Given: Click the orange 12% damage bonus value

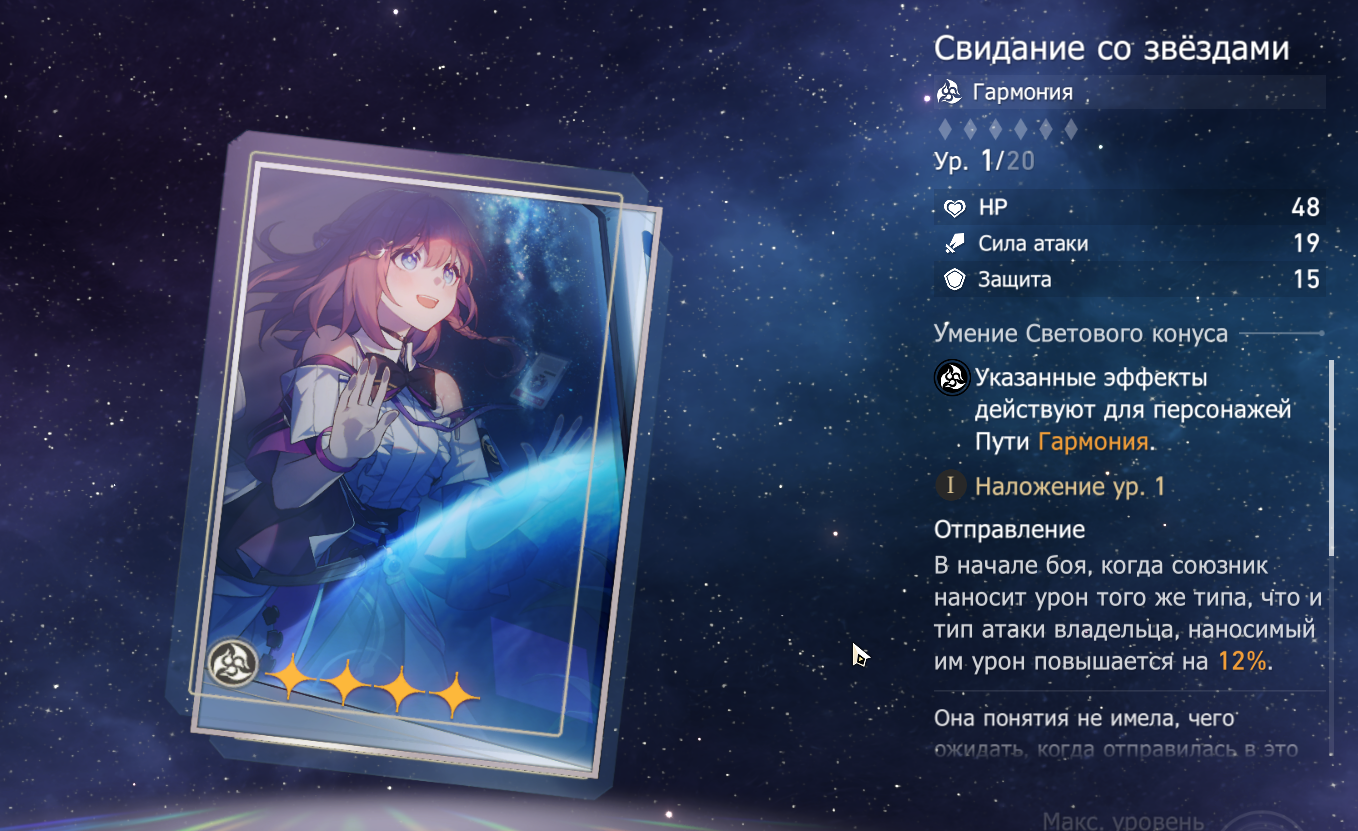Looking at the screenshot, I should click(x=1242, y=661).
